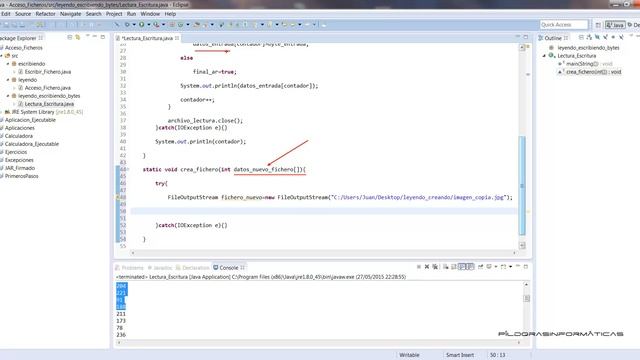Switch to the Problems tab
640x360 pixels.
(129, 268)
